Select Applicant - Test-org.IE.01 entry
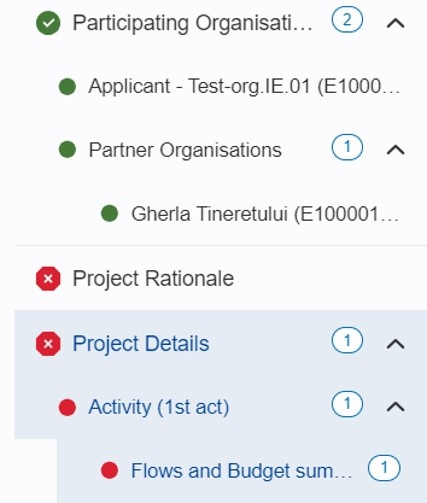 [x=244, y=86]
